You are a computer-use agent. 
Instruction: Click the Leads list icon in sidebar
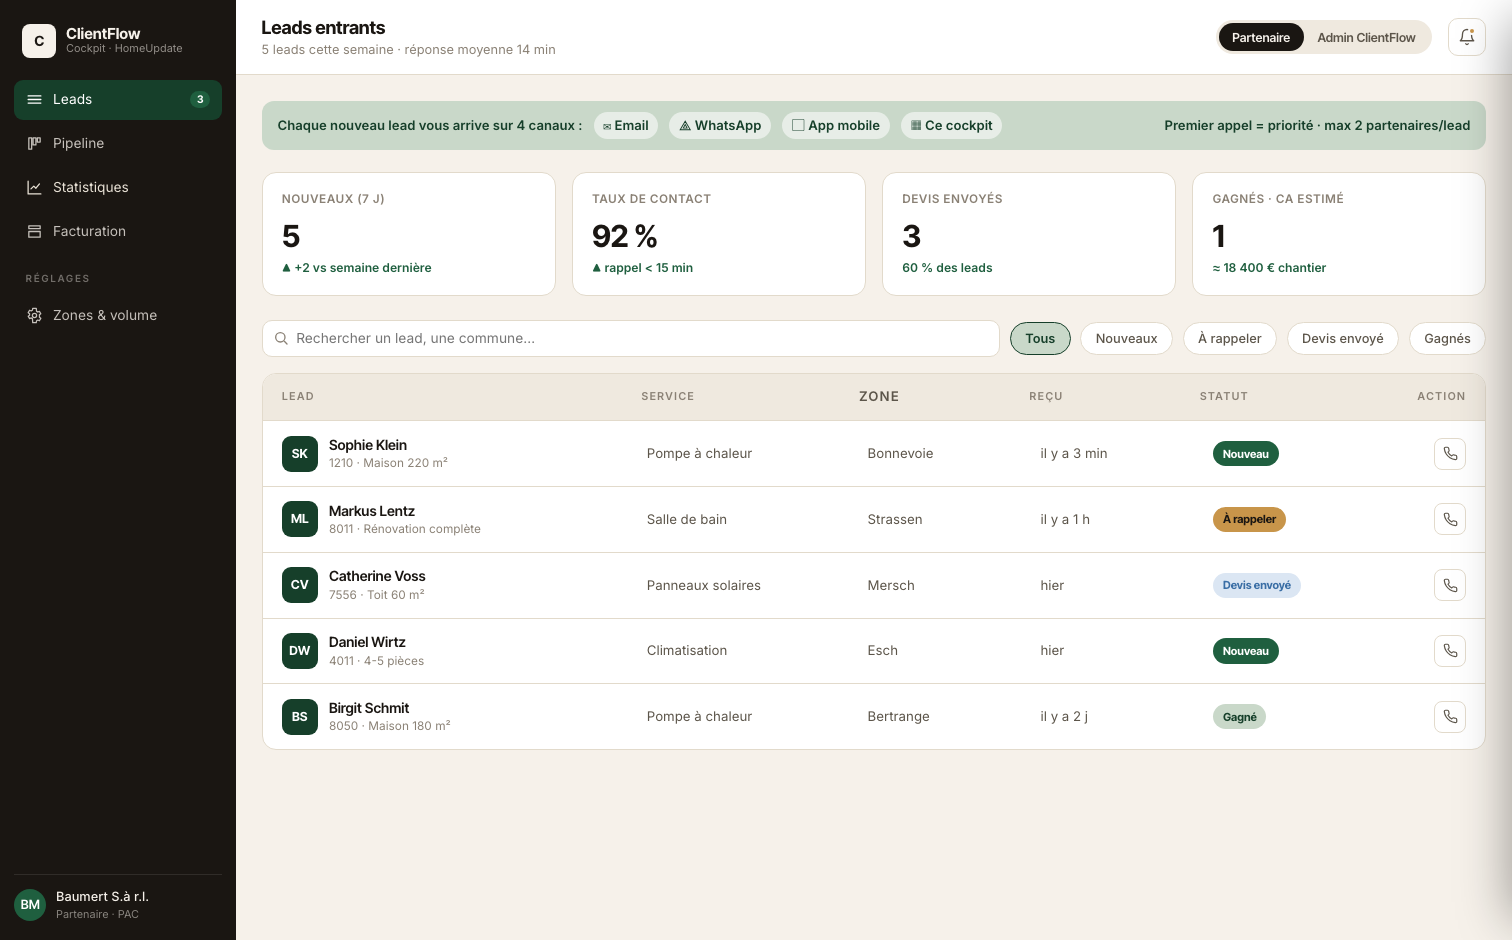click(34, 99)
